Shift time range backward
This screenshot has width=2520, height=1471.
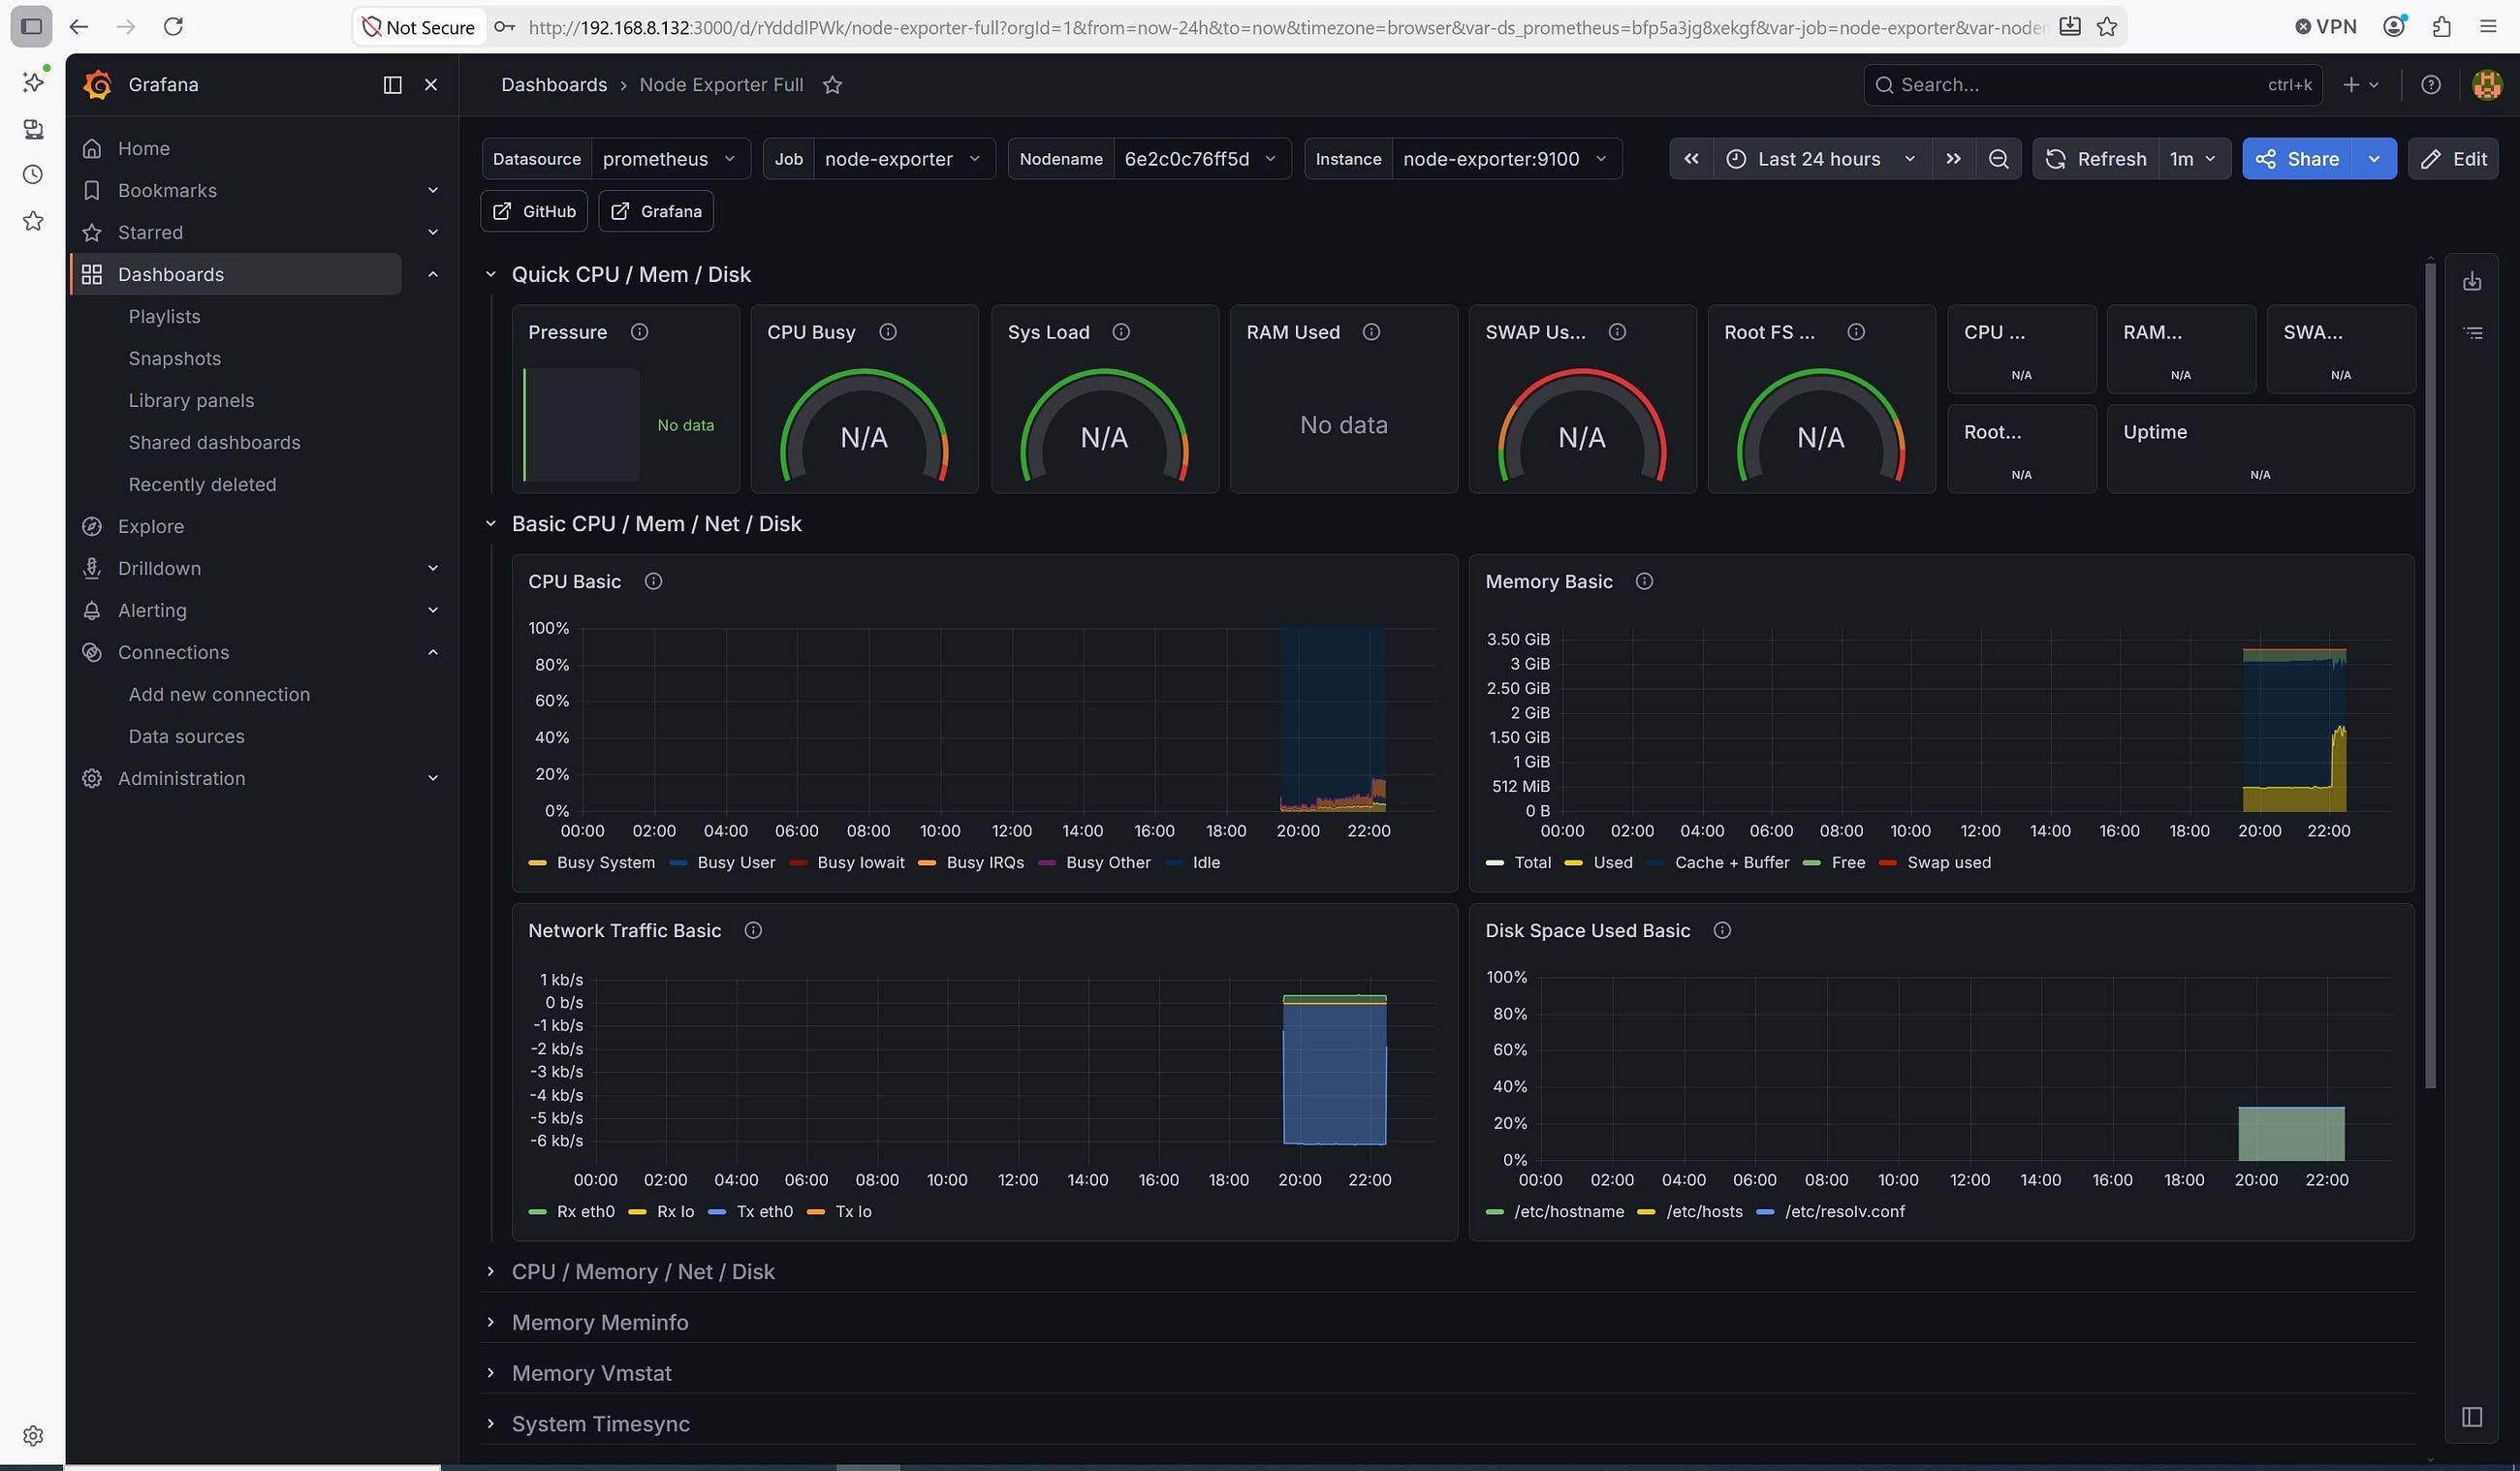coord(1691,159)
